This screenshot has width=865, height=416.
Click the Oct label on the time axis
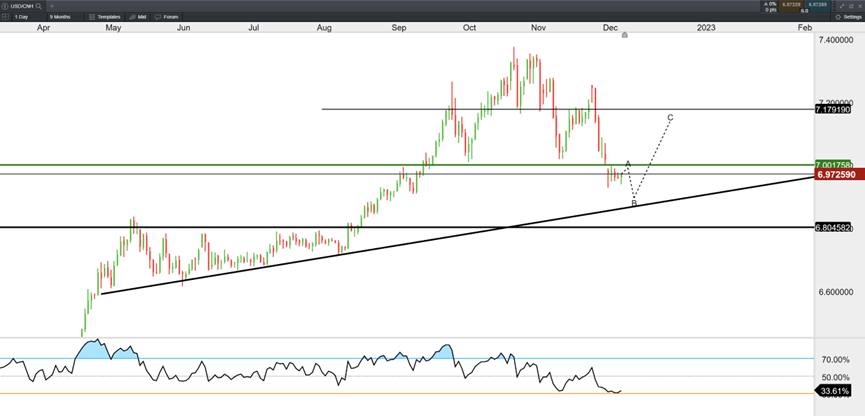tap(469, 28)
